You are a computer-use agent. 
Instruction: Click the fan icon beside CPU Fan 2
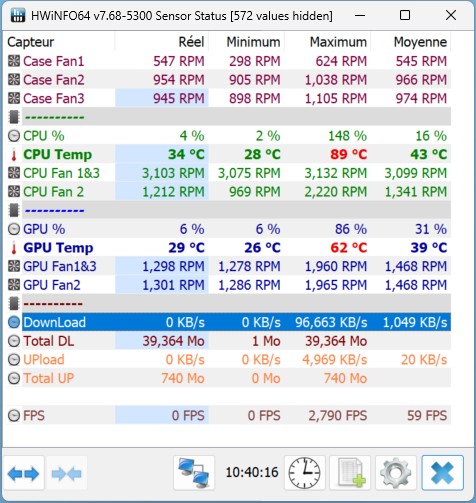coord(14,192)
